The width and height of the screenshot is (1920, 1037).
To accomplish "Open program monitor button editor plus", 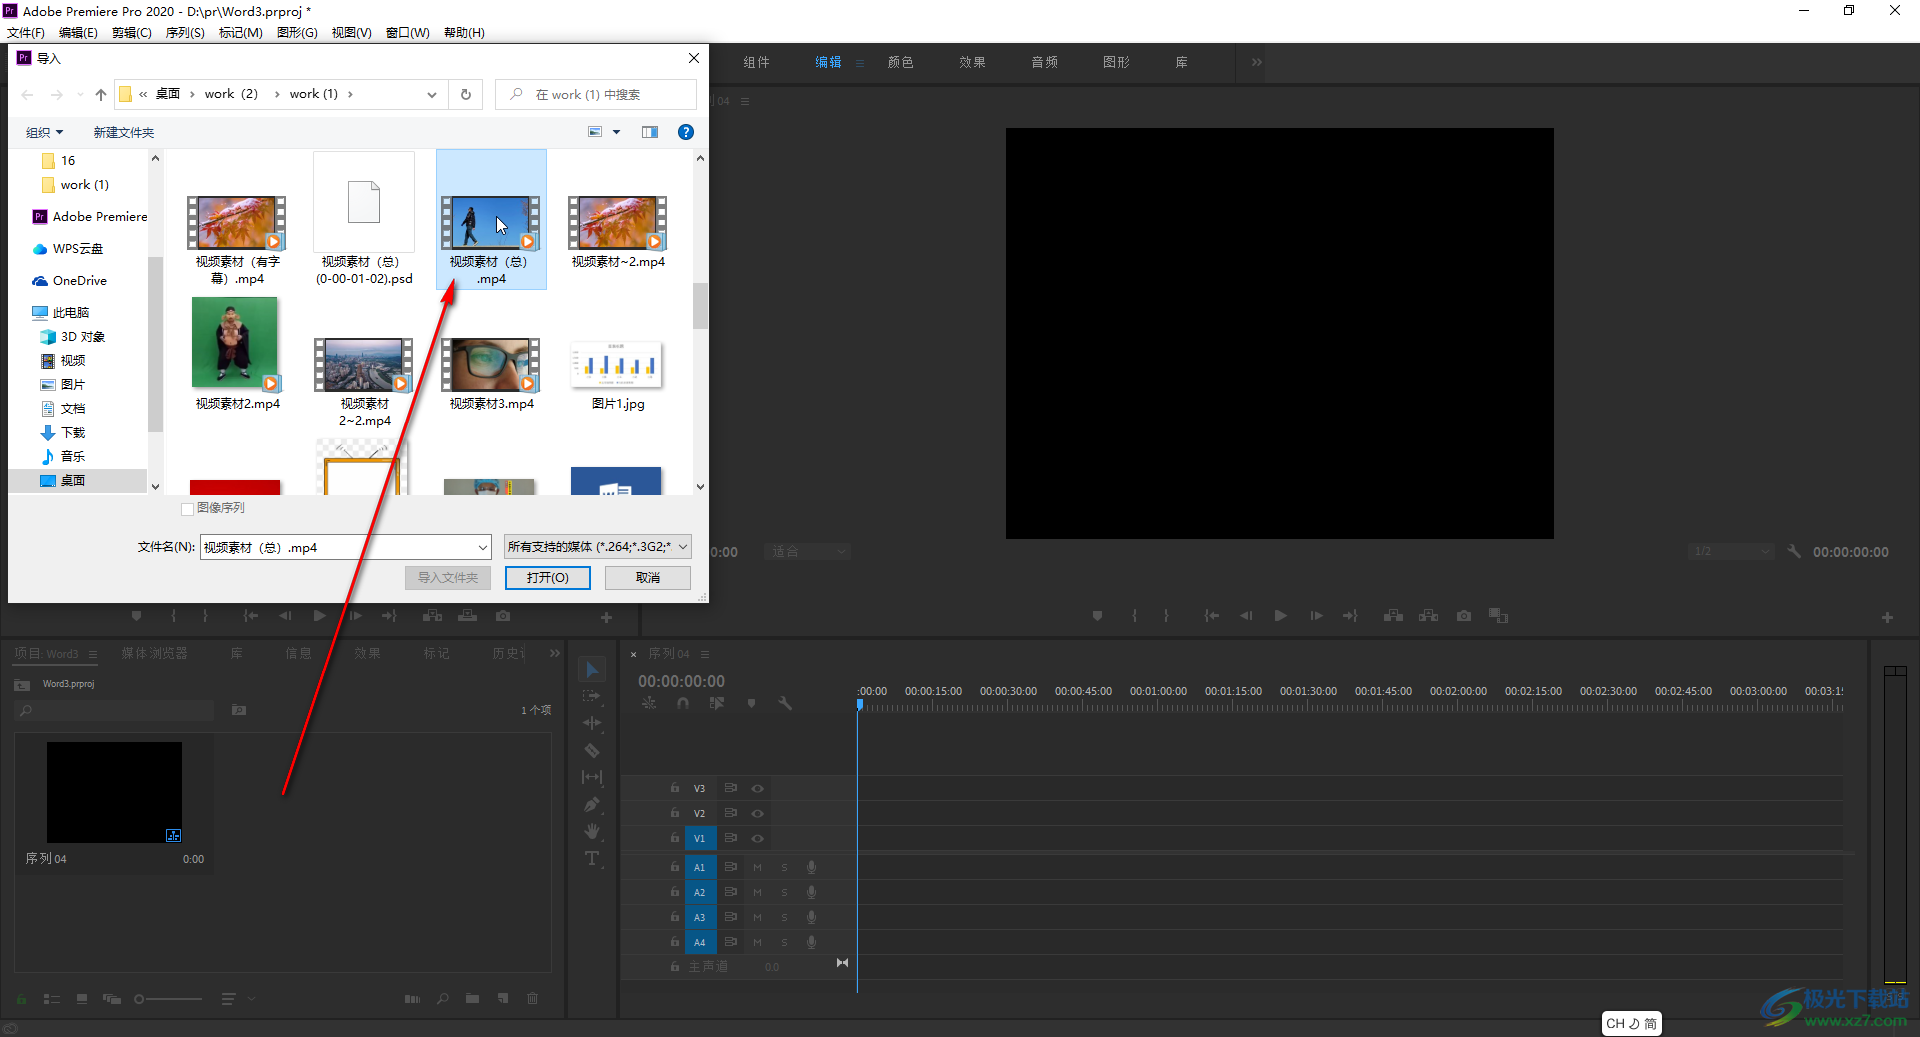I will (1887, 617).
